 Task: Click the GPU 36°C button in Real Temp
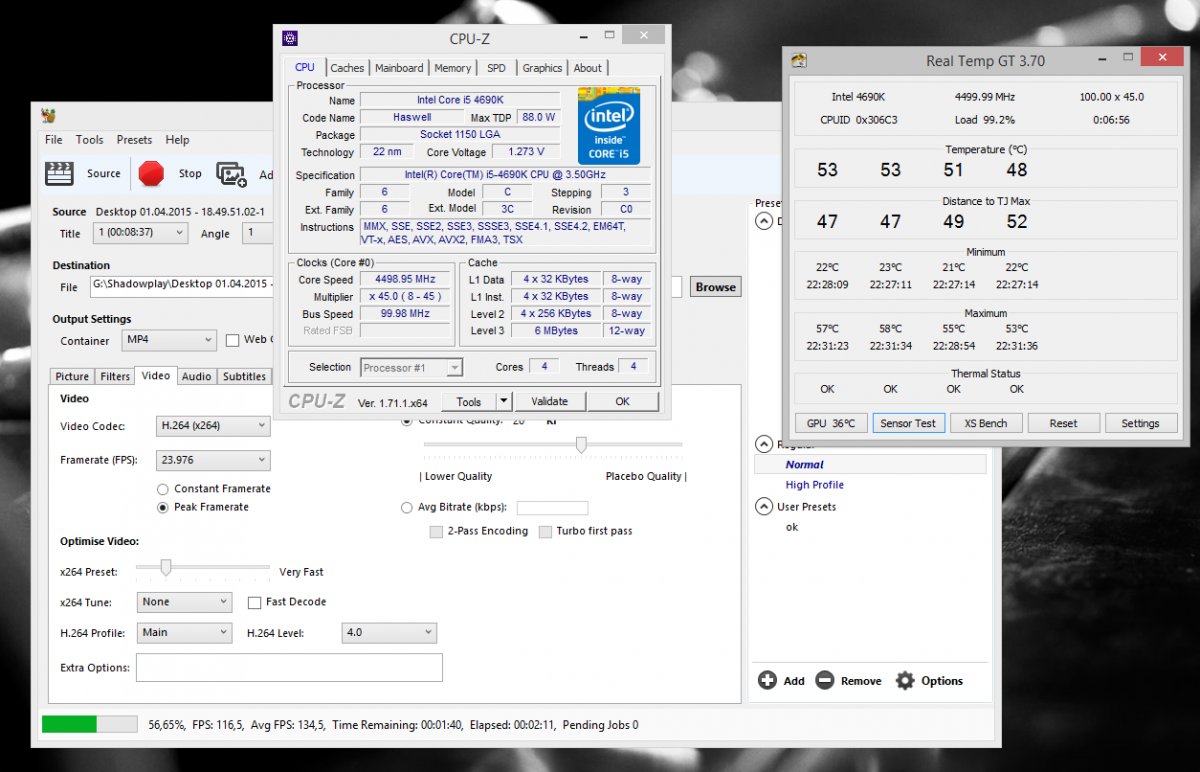[831, 423]
